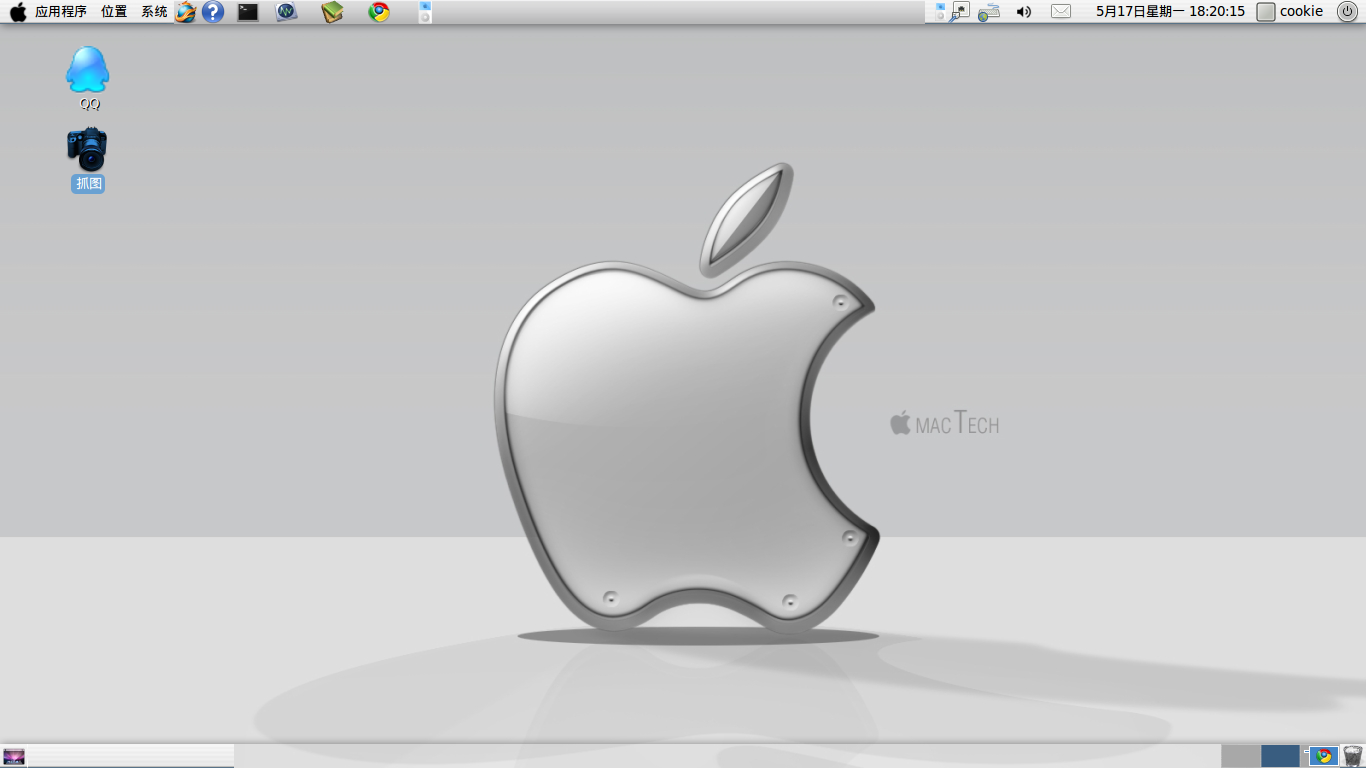Open the help question mark launcher
Image resolution: width=1366 pixels, height=768 pixels.
tap(213, 12)
